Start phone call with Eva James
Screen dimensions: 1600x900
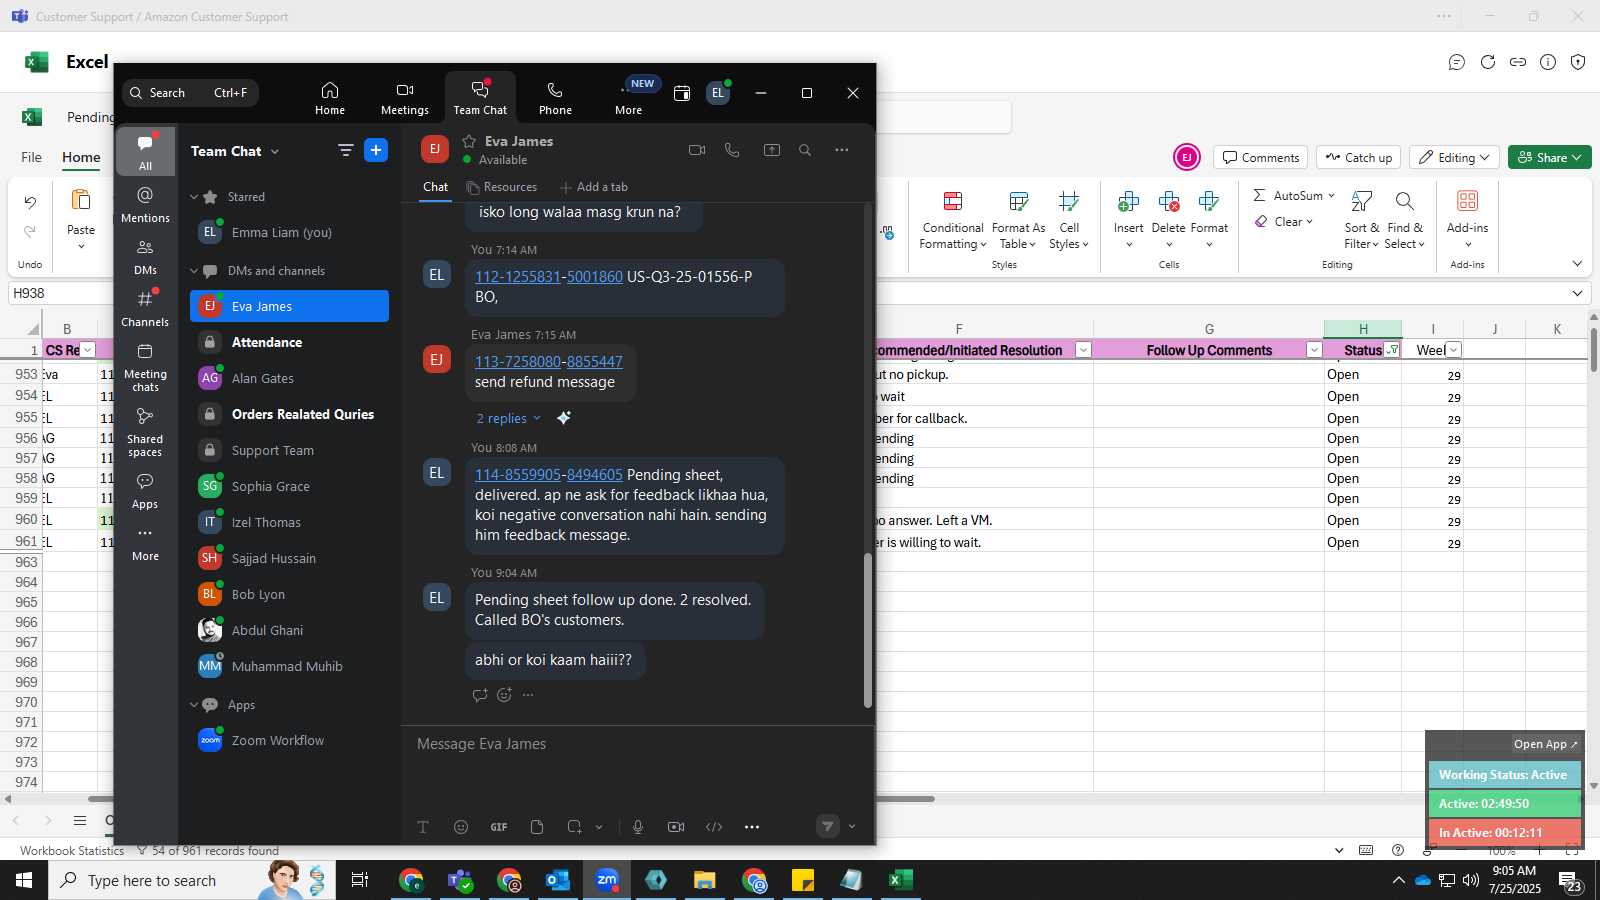(x=732, y=150)
